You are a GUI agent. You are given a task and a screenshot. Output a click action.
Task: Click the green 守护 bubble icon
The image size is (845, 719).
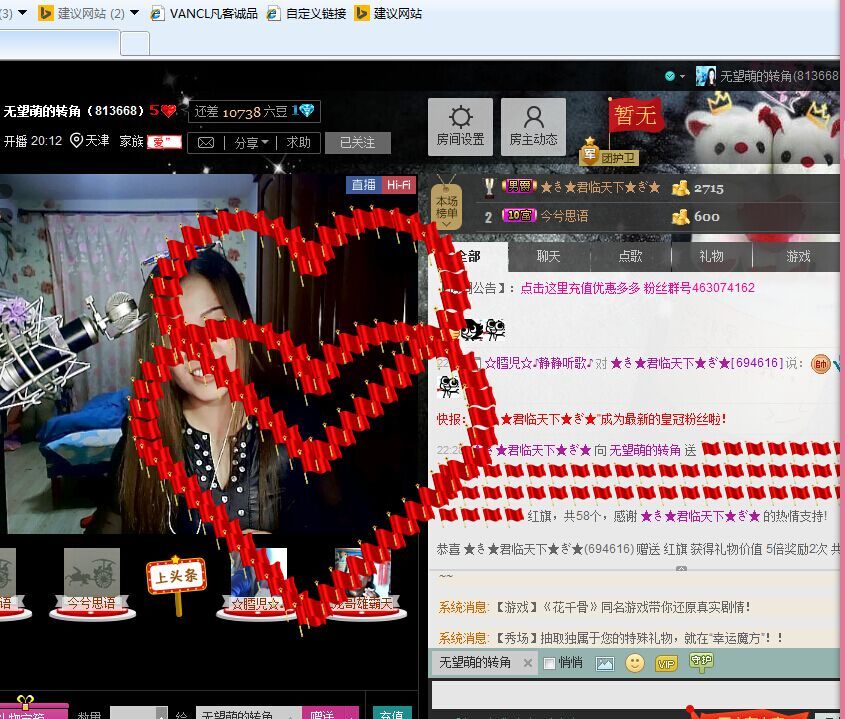pyautogui.click(x=701, y=662)
